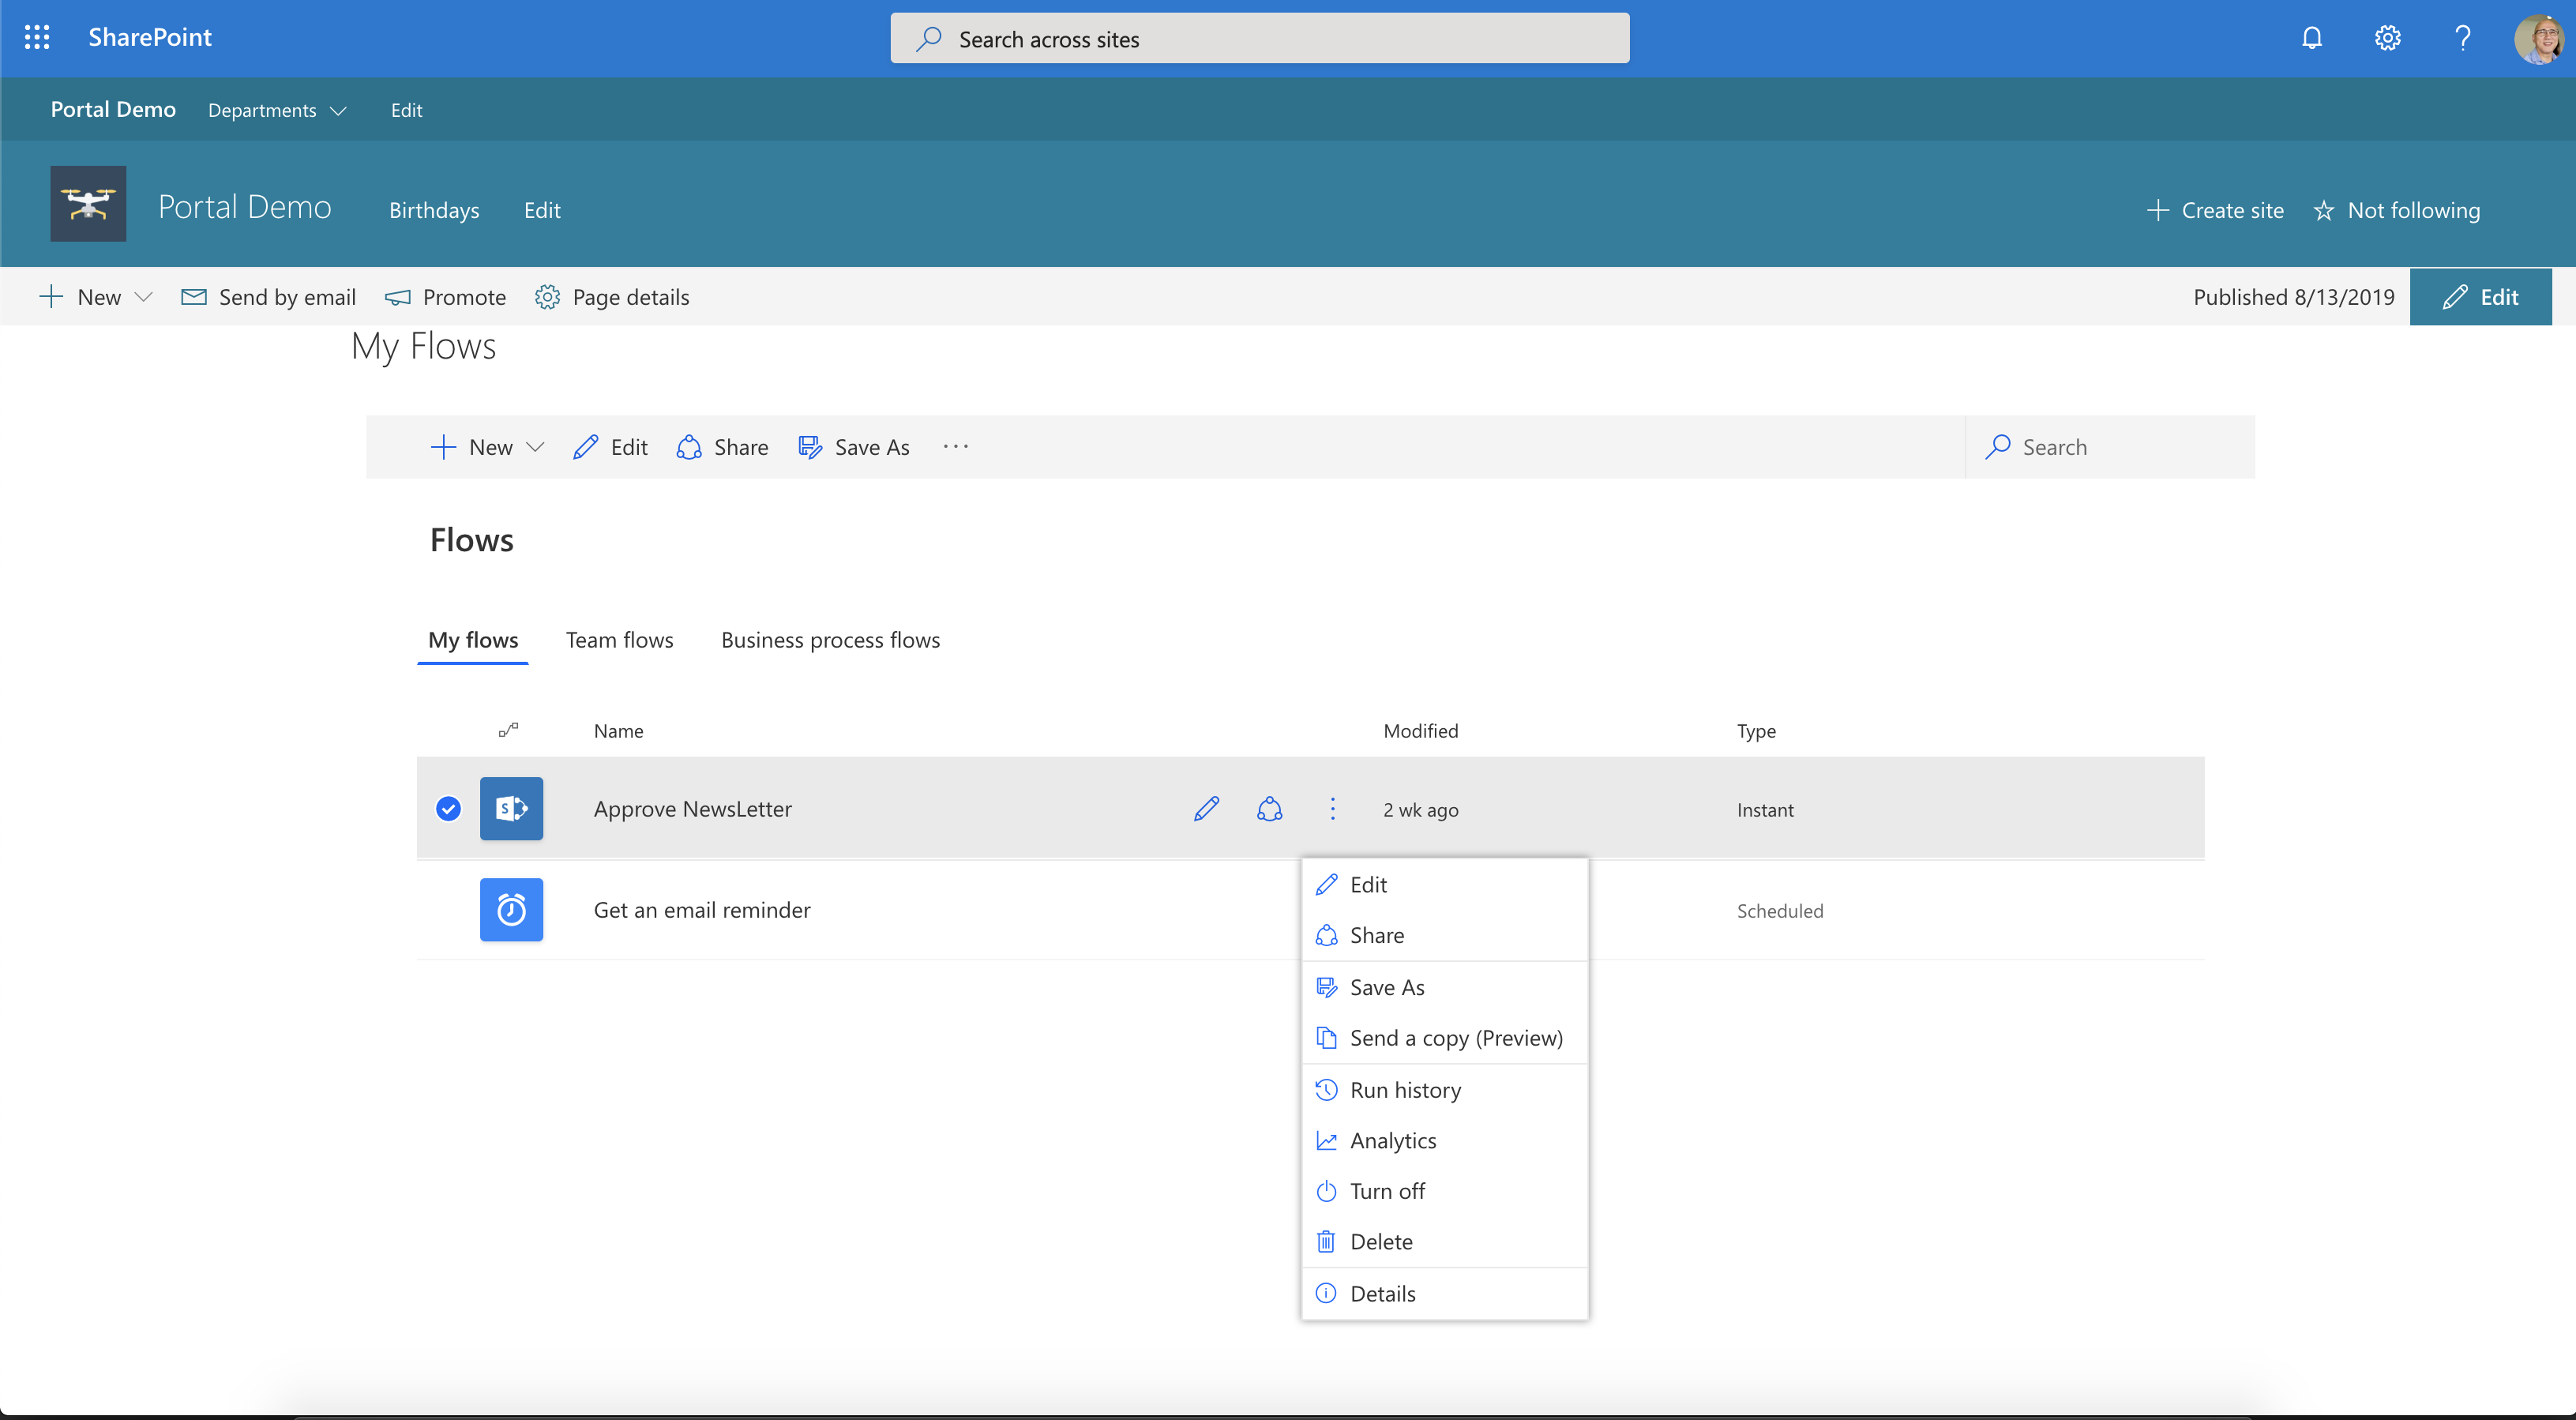Click the Edit icon for Approve NewsLetter
Screen dimensions: 2576x1420
(1206, 808)
